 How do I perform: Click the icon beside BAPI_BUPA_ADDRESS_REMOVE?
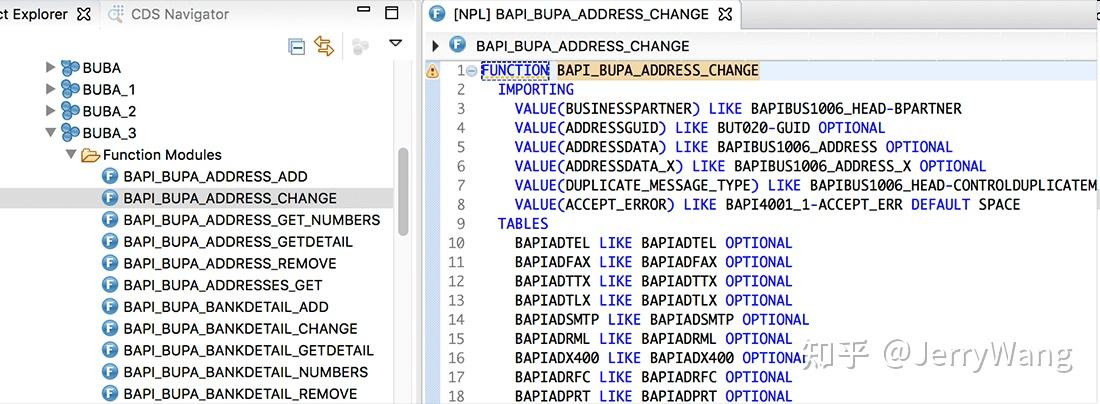point(109,263)
